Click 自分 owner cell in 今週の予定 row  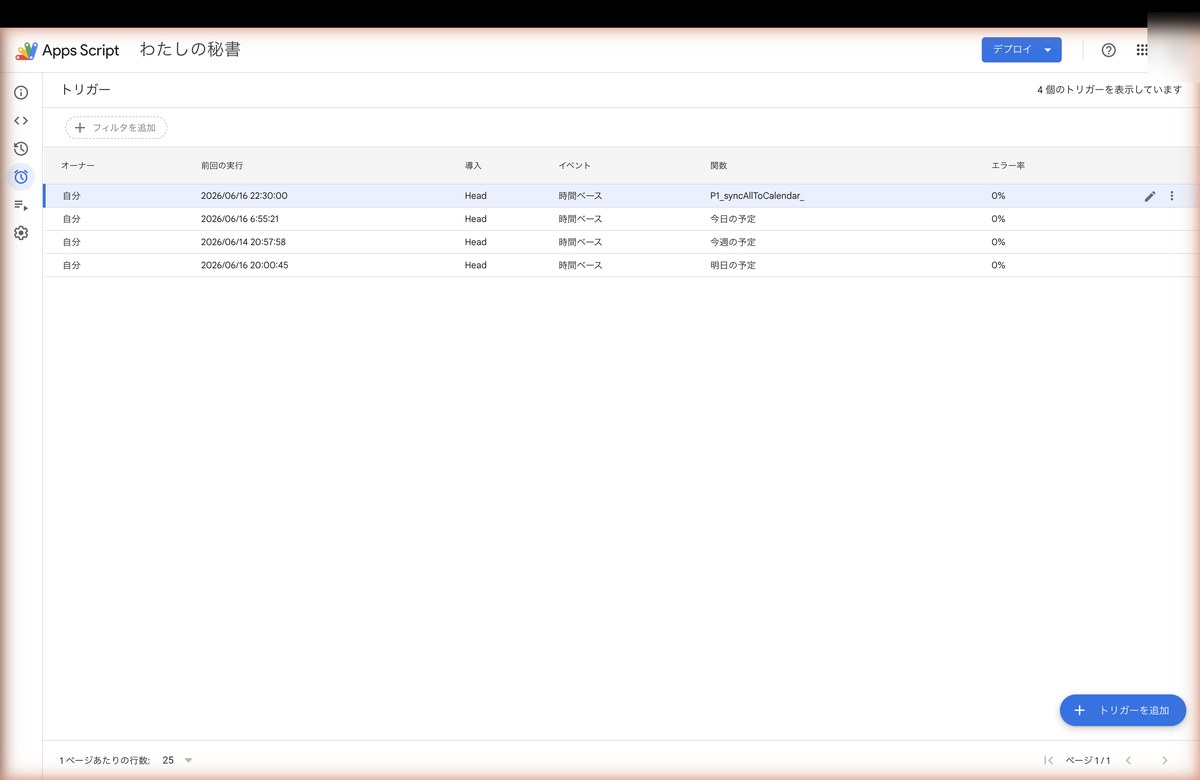pos(71,242)
